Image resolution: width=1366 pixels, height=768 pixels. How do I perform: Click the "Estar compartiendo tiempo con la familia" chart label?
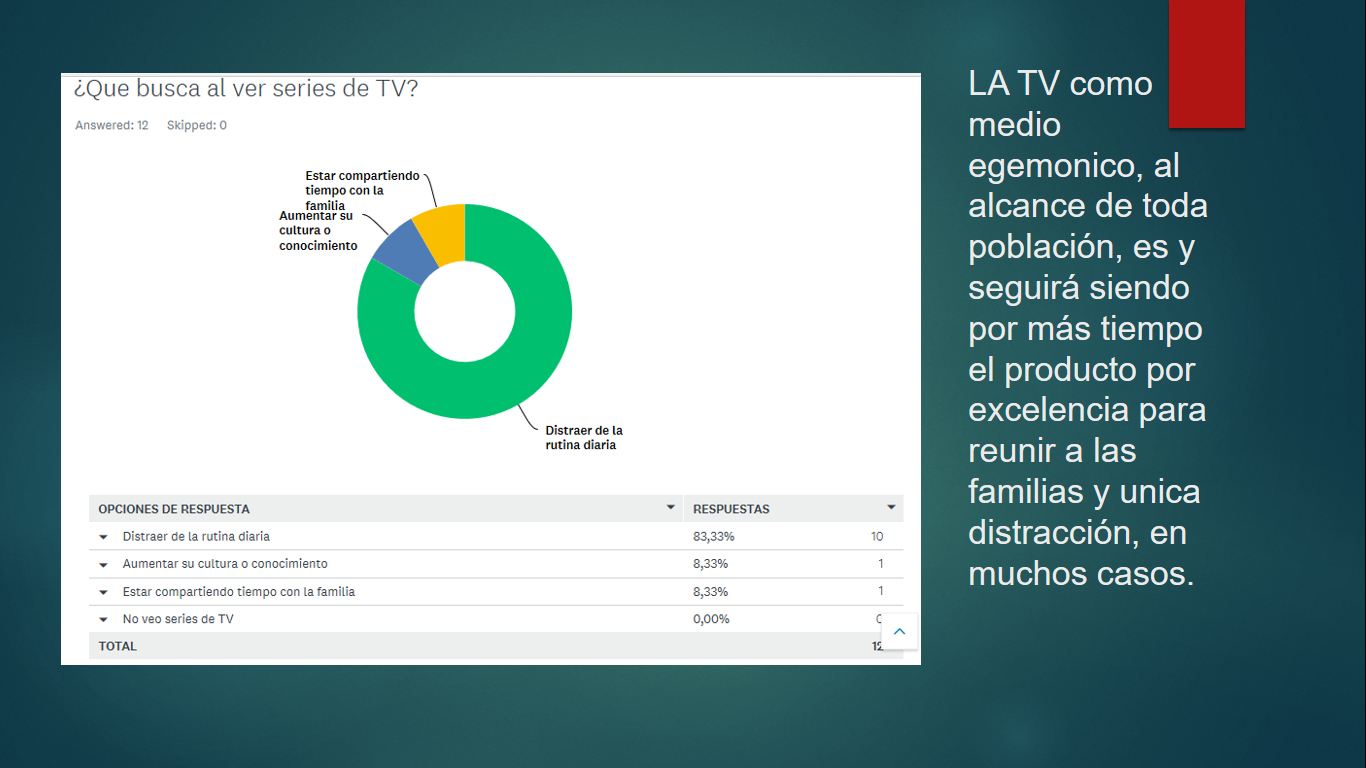(362, 190)
